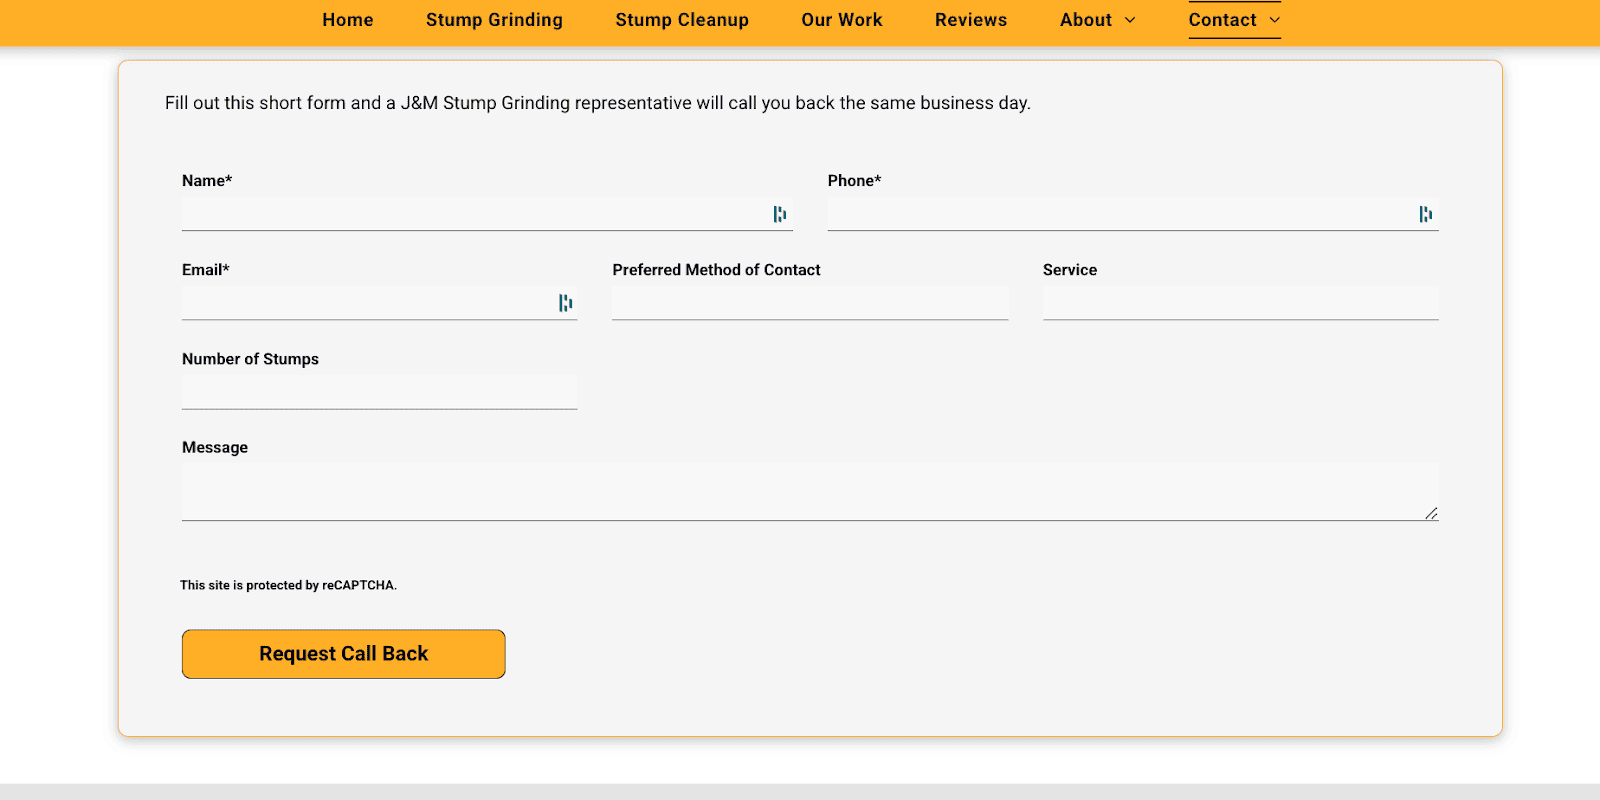Focus the Name input field
Viewport: 1600px width, 800px height.
(470, 214)
